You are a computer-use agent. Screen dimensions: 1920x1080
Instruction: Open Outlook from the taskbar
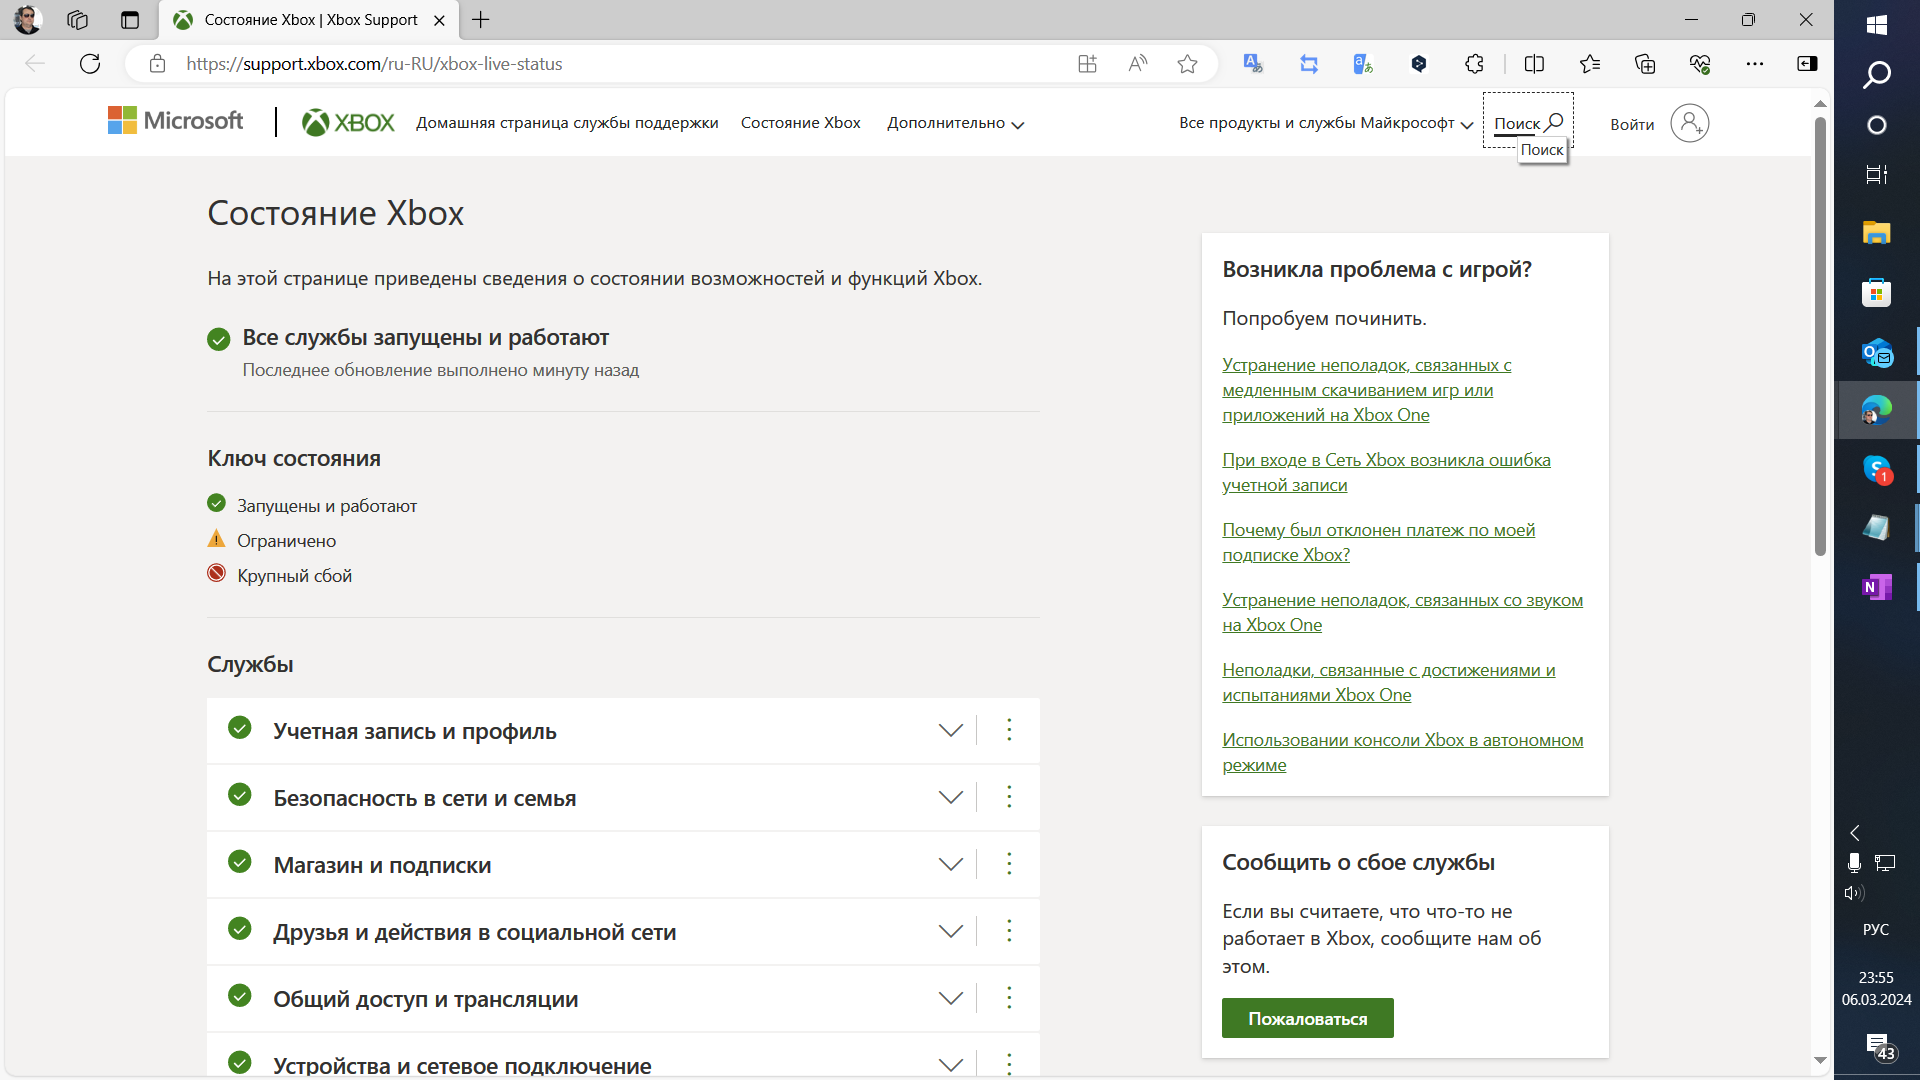[1877, 352]
